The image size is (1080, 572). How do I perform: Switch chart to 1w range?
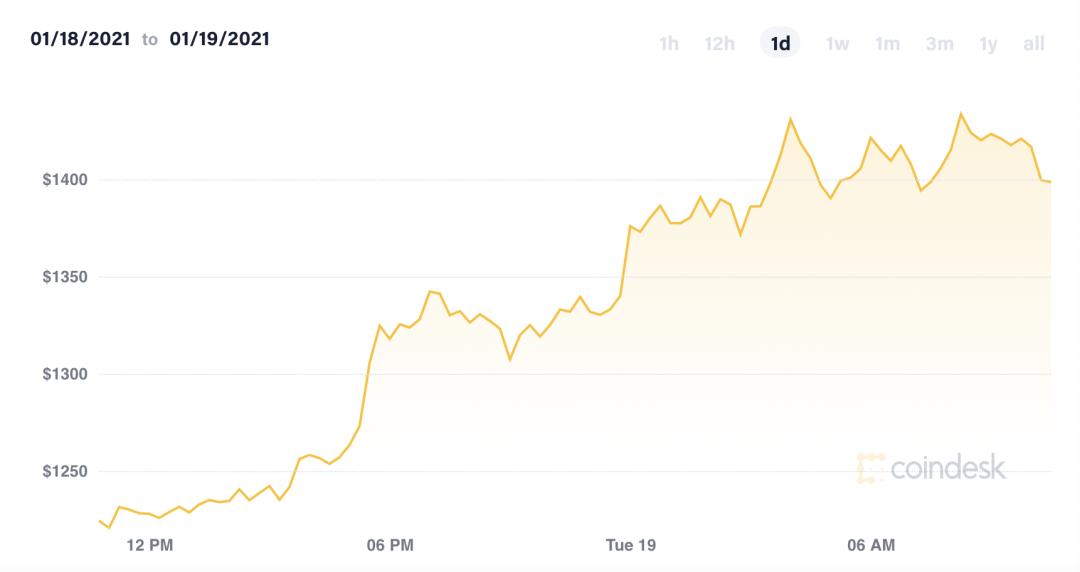click(x=837, y=43)
